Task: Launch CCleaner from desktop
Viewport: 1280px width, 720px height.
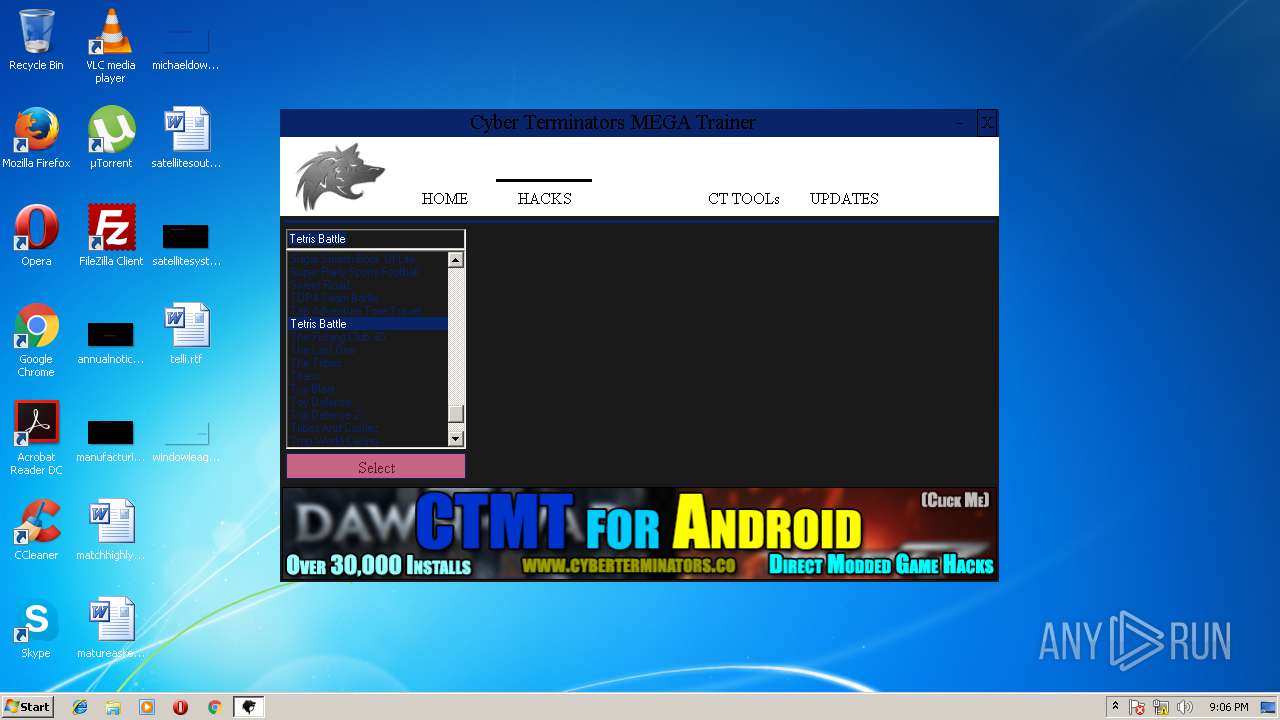Action: coord(36,530)
